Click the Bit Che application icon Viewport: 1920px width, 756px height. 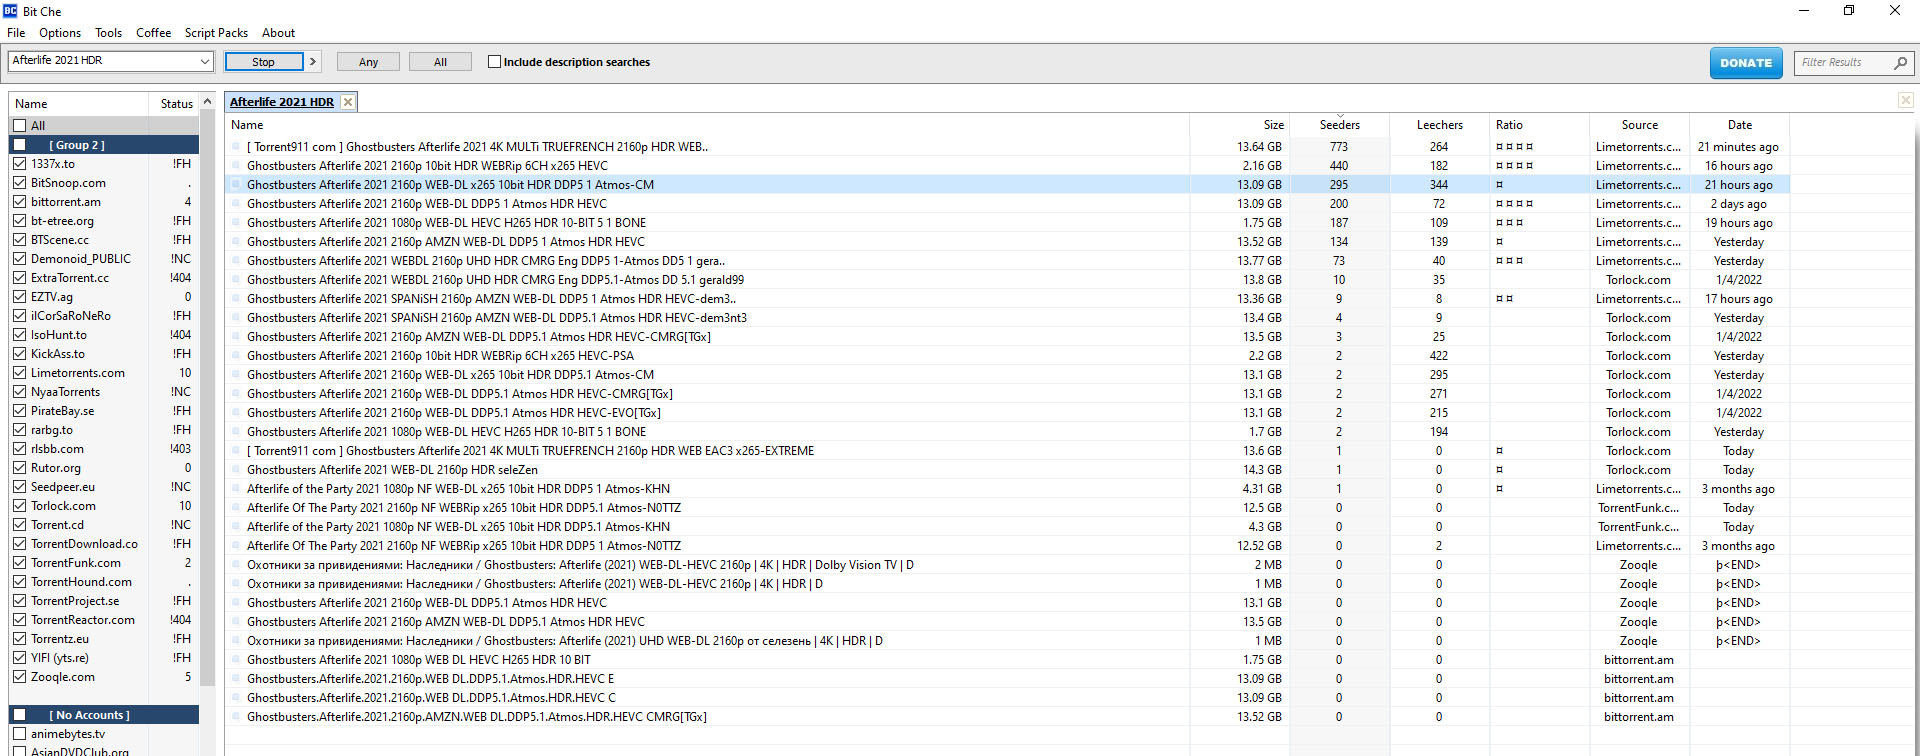click(x=10, y=11)
